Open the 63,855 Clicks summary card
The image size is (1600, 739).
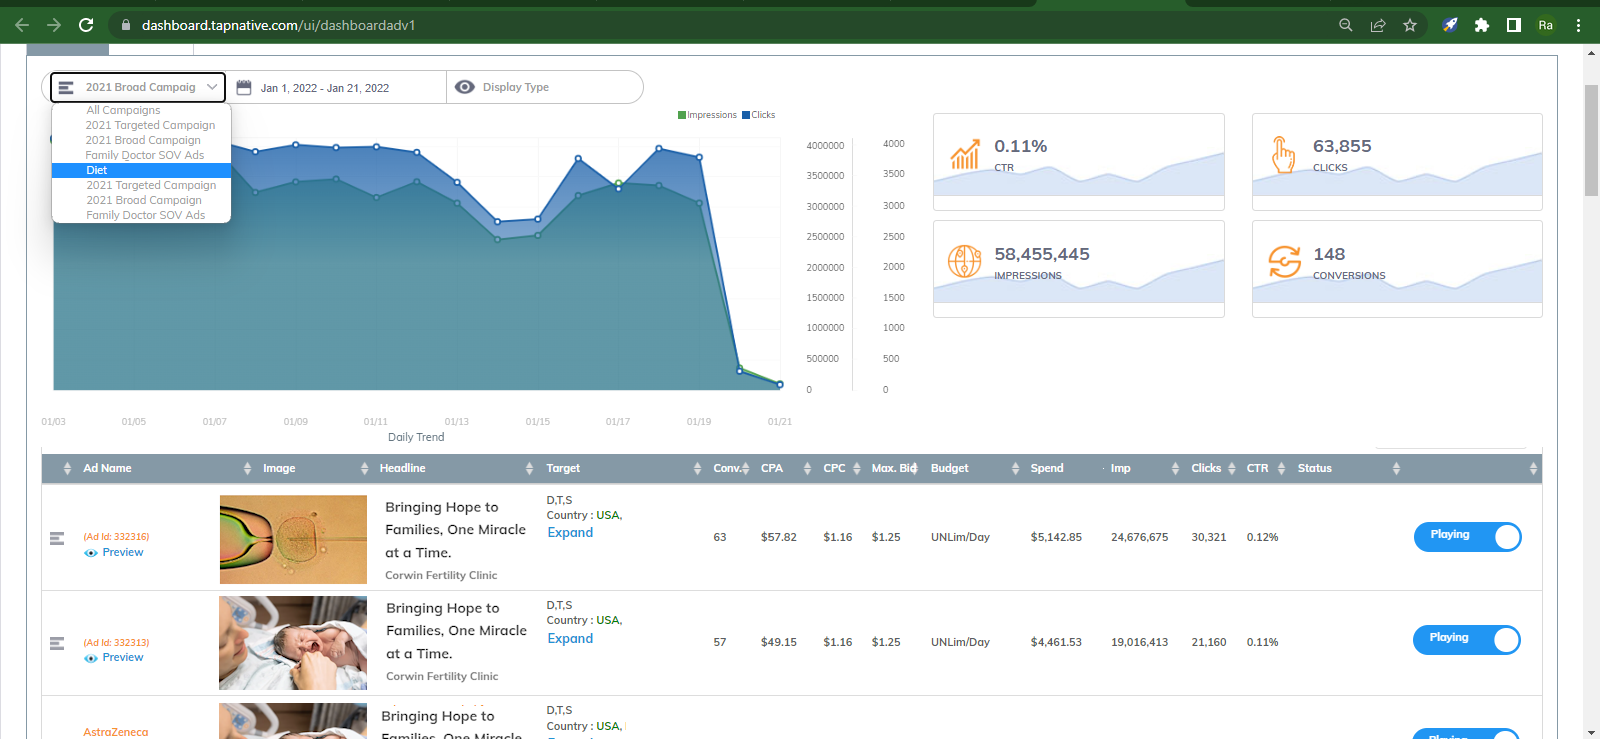[x=1397, y=161]
